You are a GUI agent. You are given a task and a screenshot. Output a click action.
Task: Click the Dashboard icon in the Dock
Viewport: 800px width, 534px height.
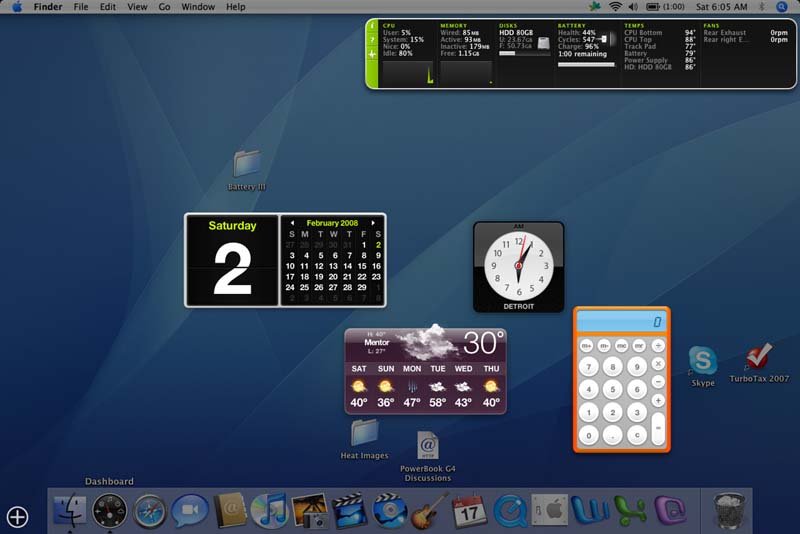110,510
